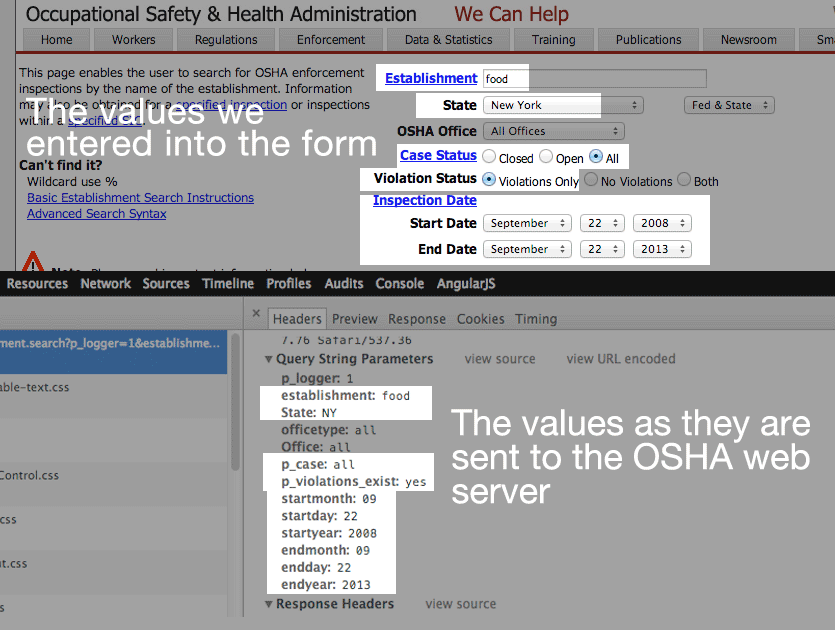Open End Date month dropdown

[527, 249]
